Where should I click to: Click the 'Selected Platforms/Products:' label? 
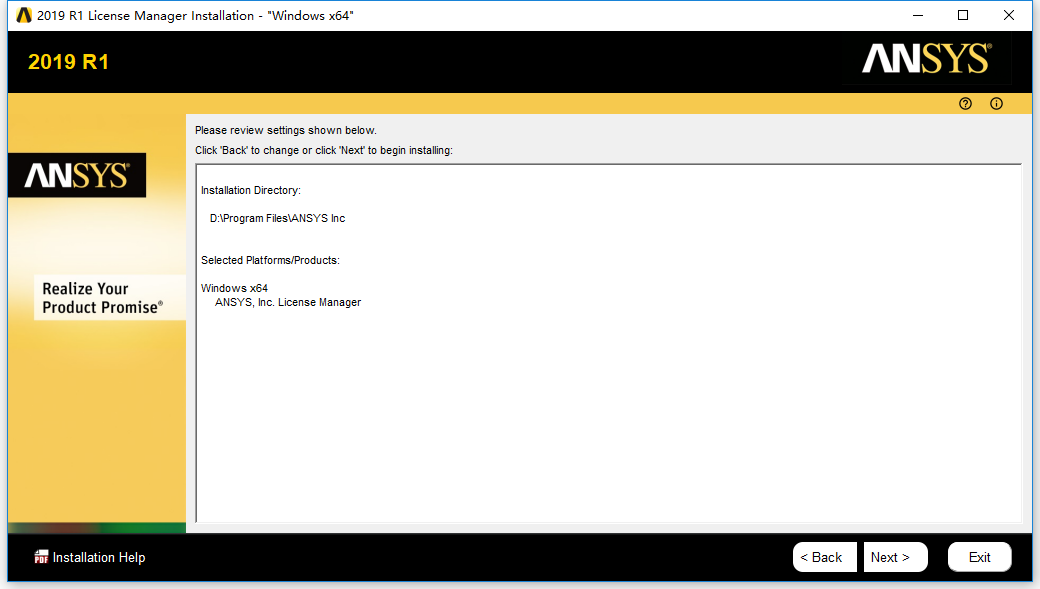pyautogui.click(x=270, y=260)
